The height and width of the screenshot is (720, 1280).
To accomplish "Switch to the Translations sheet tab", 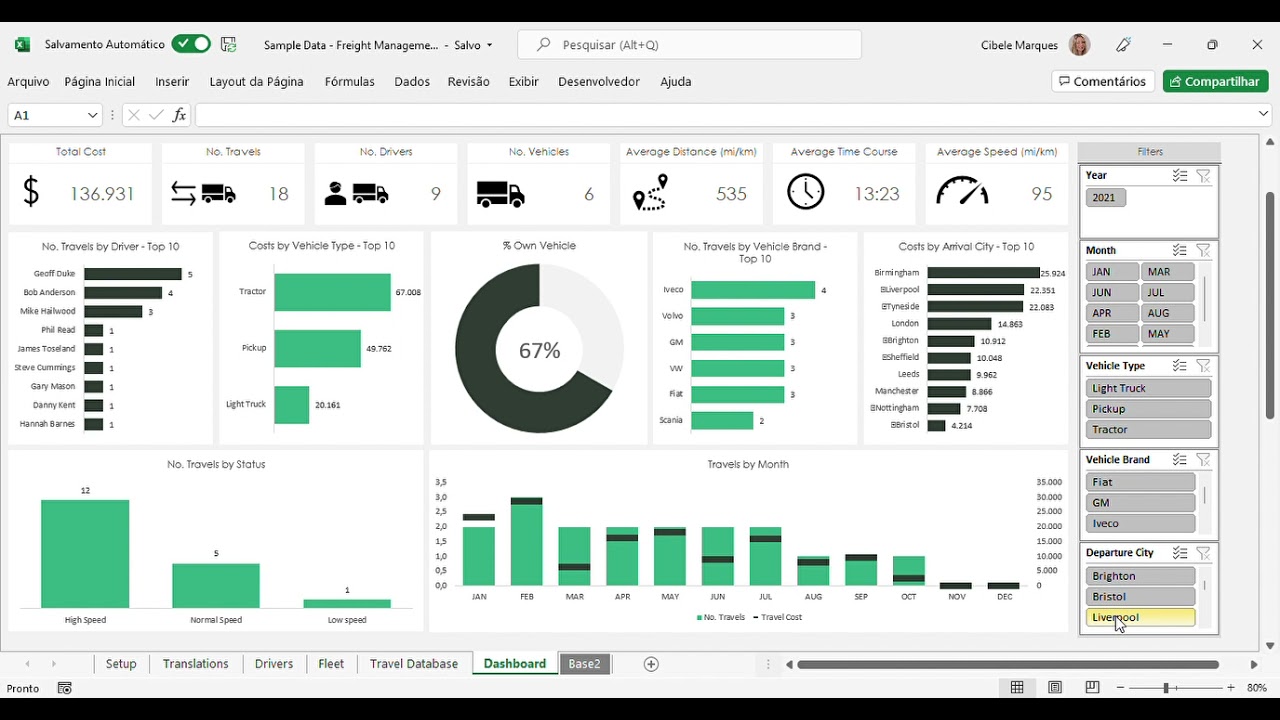I will [x=196, y=664].
